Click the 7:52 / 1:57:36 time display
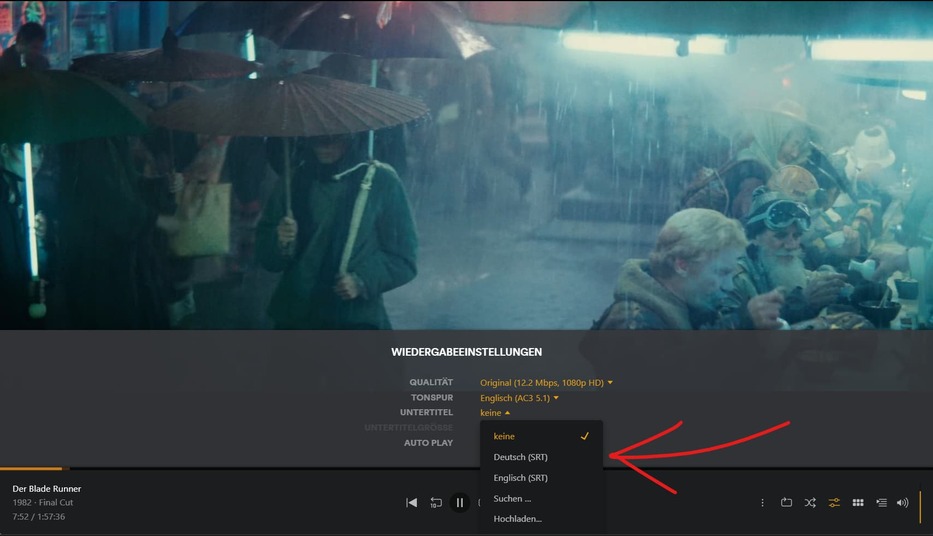933x536 pixels. pos(39,516)
